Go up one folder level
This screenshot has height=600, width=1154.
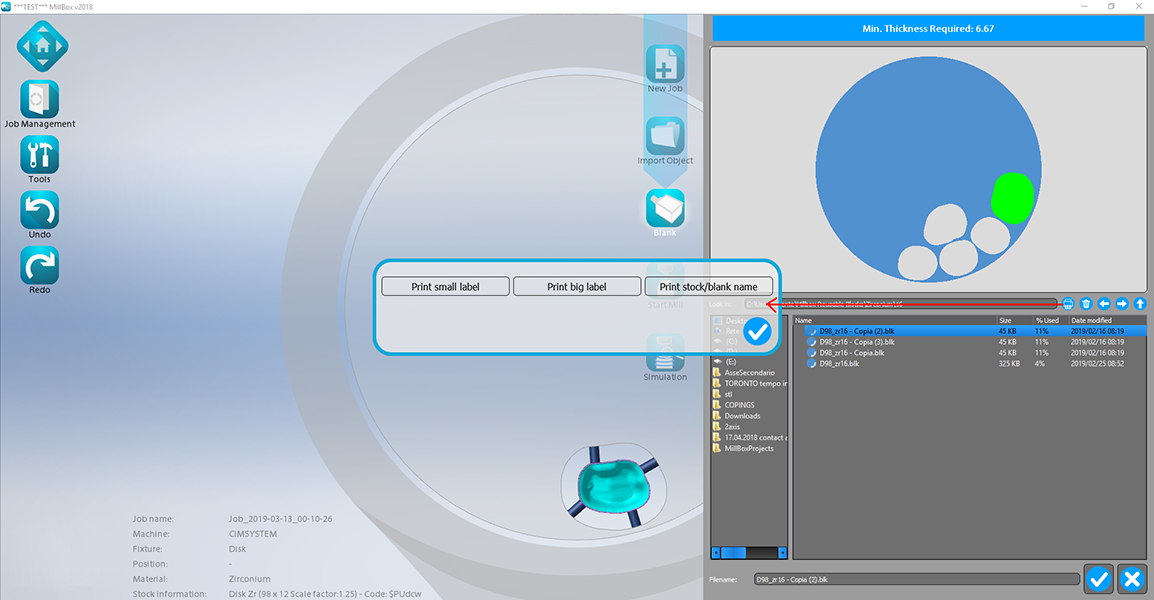click(x=1140, y=304)
